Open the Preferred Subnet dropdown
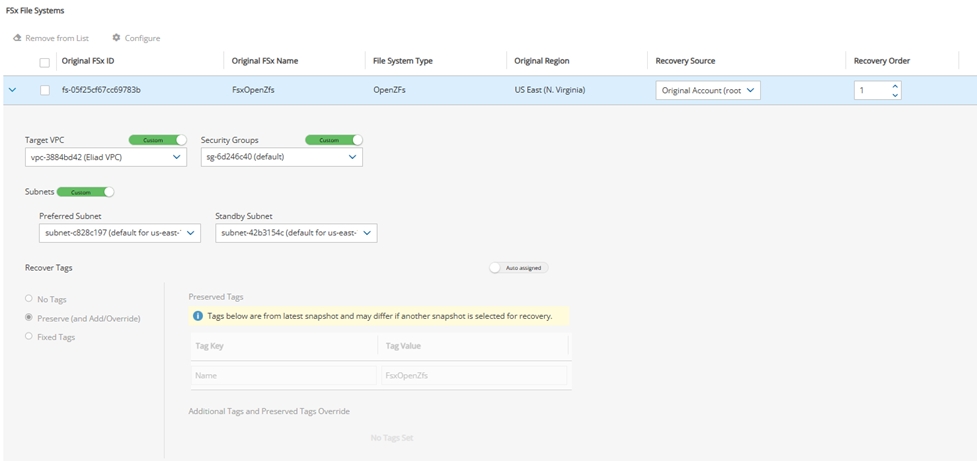 point(120,233)
